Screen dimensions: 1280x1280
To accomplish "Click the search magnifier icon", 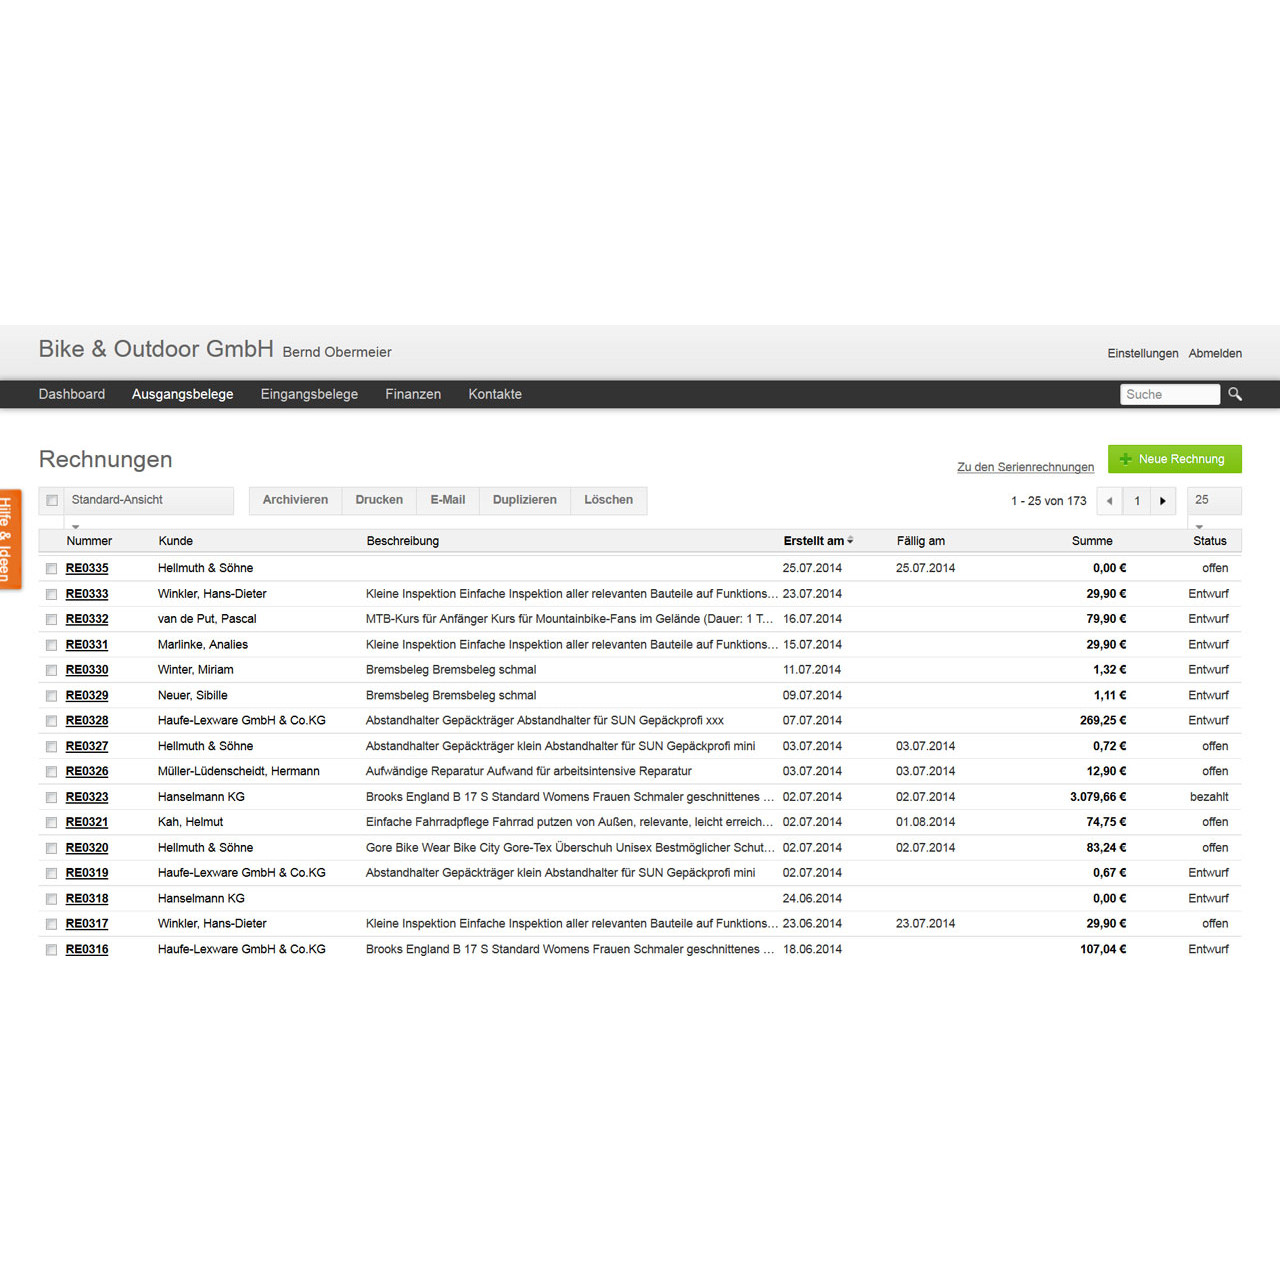I will pos(1235,394).
